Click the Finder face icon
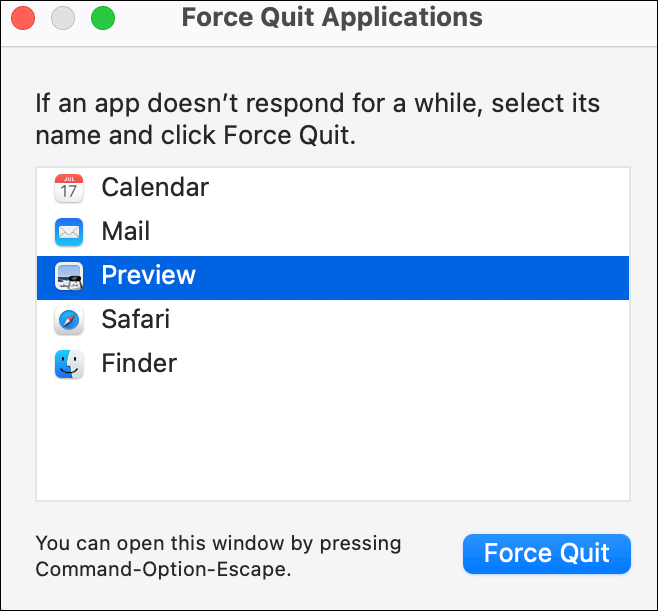 click(69, 364)
